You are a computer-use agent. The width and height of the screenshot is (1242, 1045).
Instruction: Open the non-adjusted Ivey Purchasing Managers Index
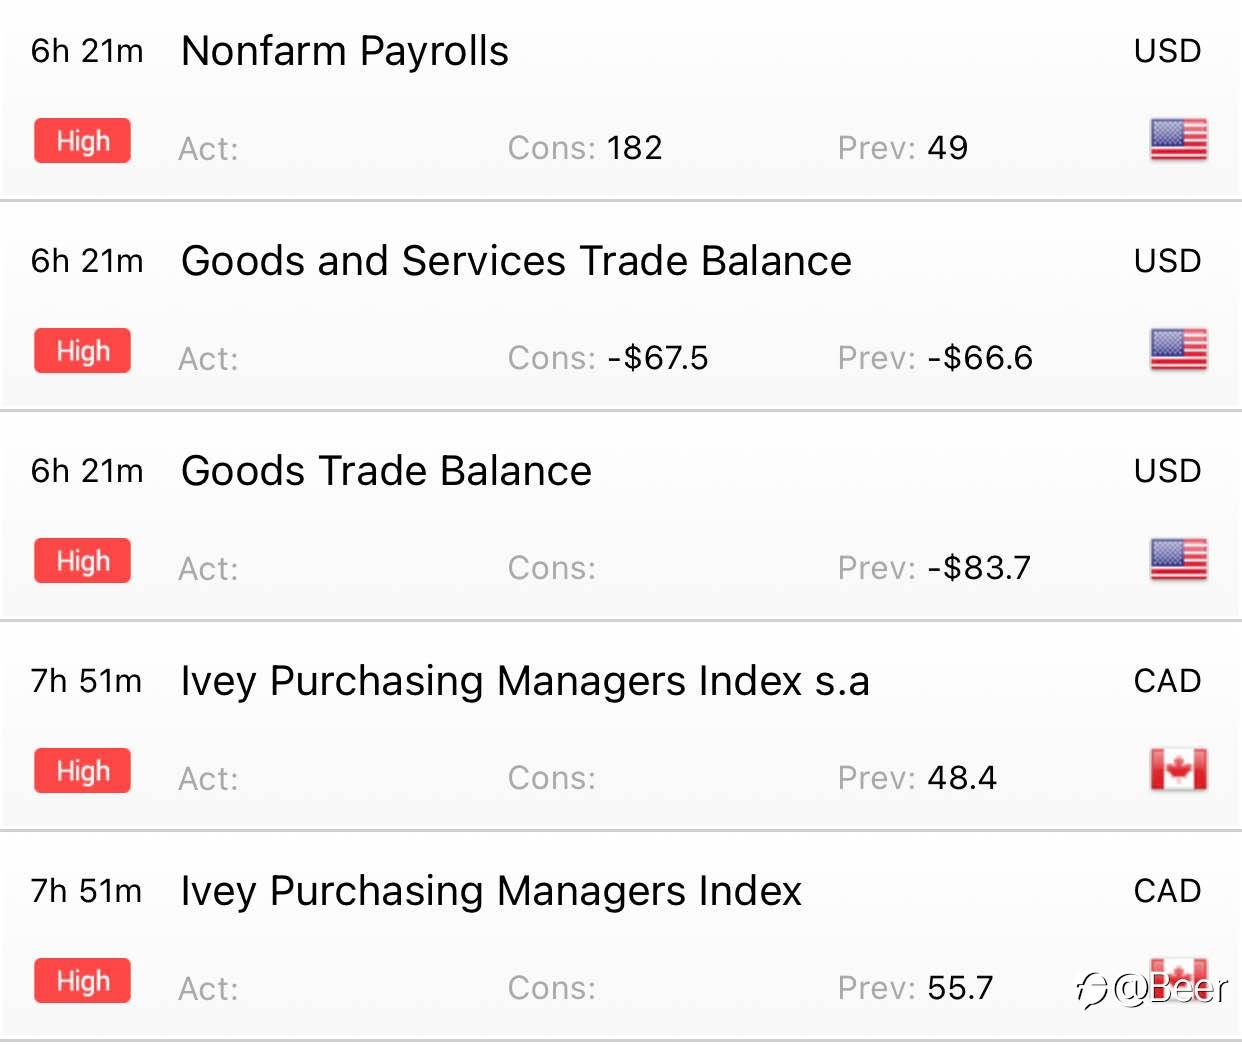tap(490, 891)
